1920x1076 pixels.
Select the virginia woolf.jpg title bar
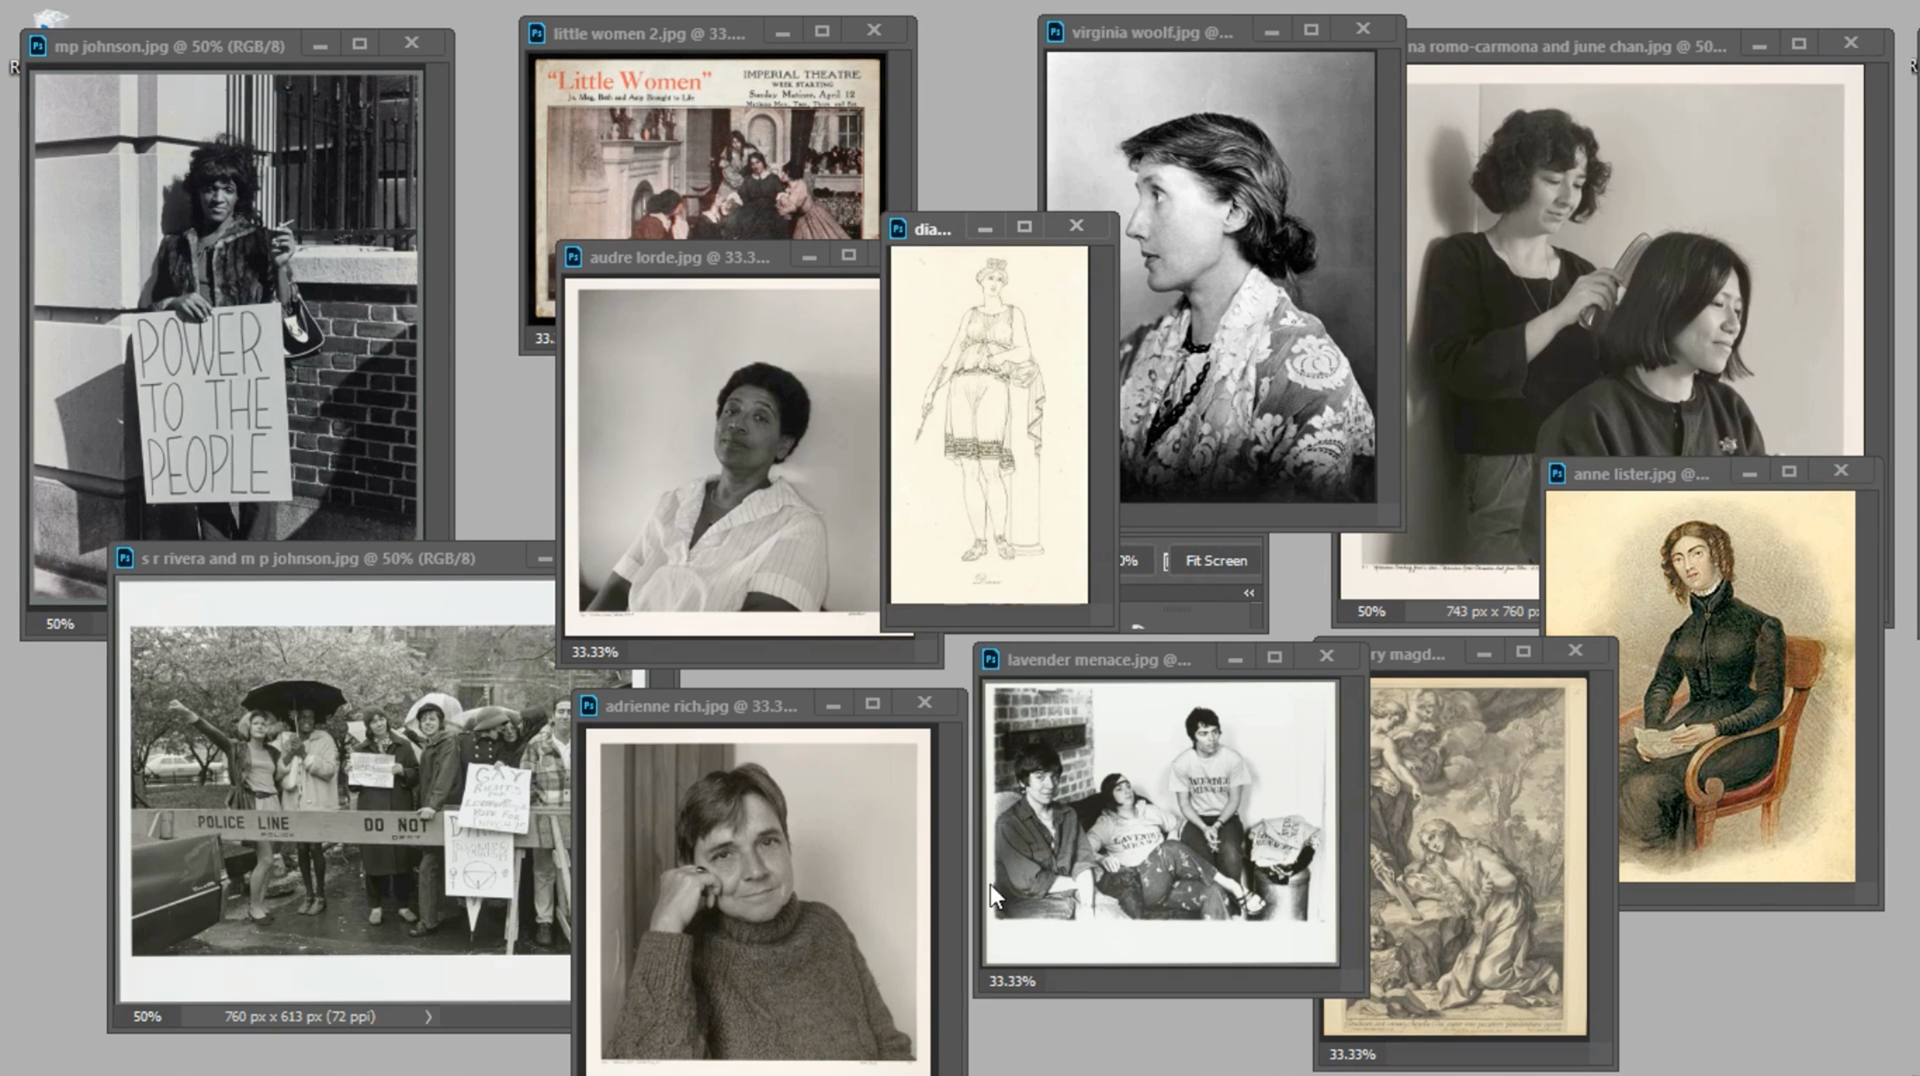click(x=1221, y=31)
